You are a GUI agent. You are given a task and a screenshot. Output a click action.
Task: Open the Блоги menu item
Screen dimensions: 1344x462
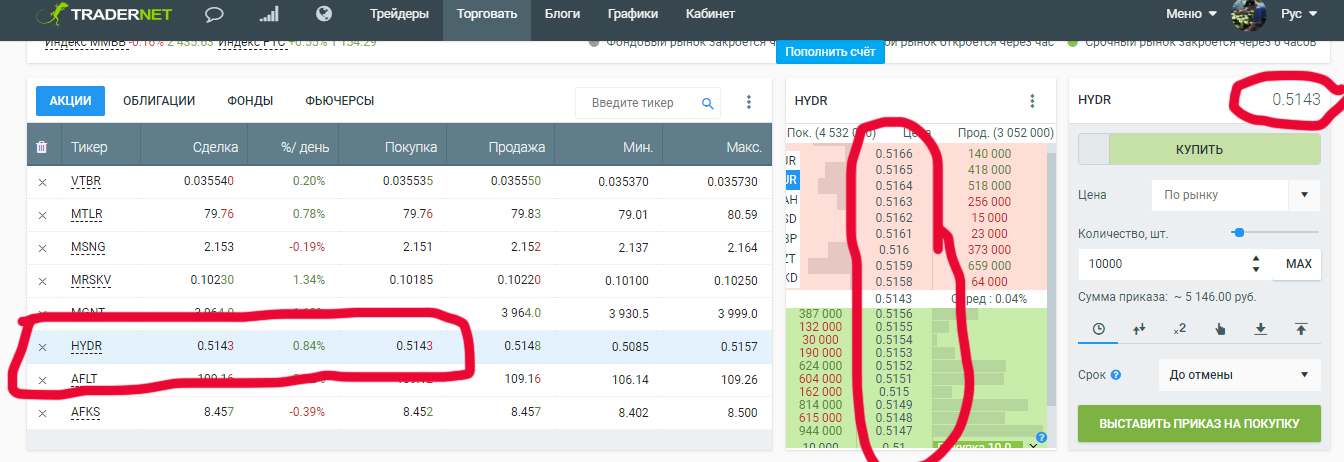tap(562, 14)
